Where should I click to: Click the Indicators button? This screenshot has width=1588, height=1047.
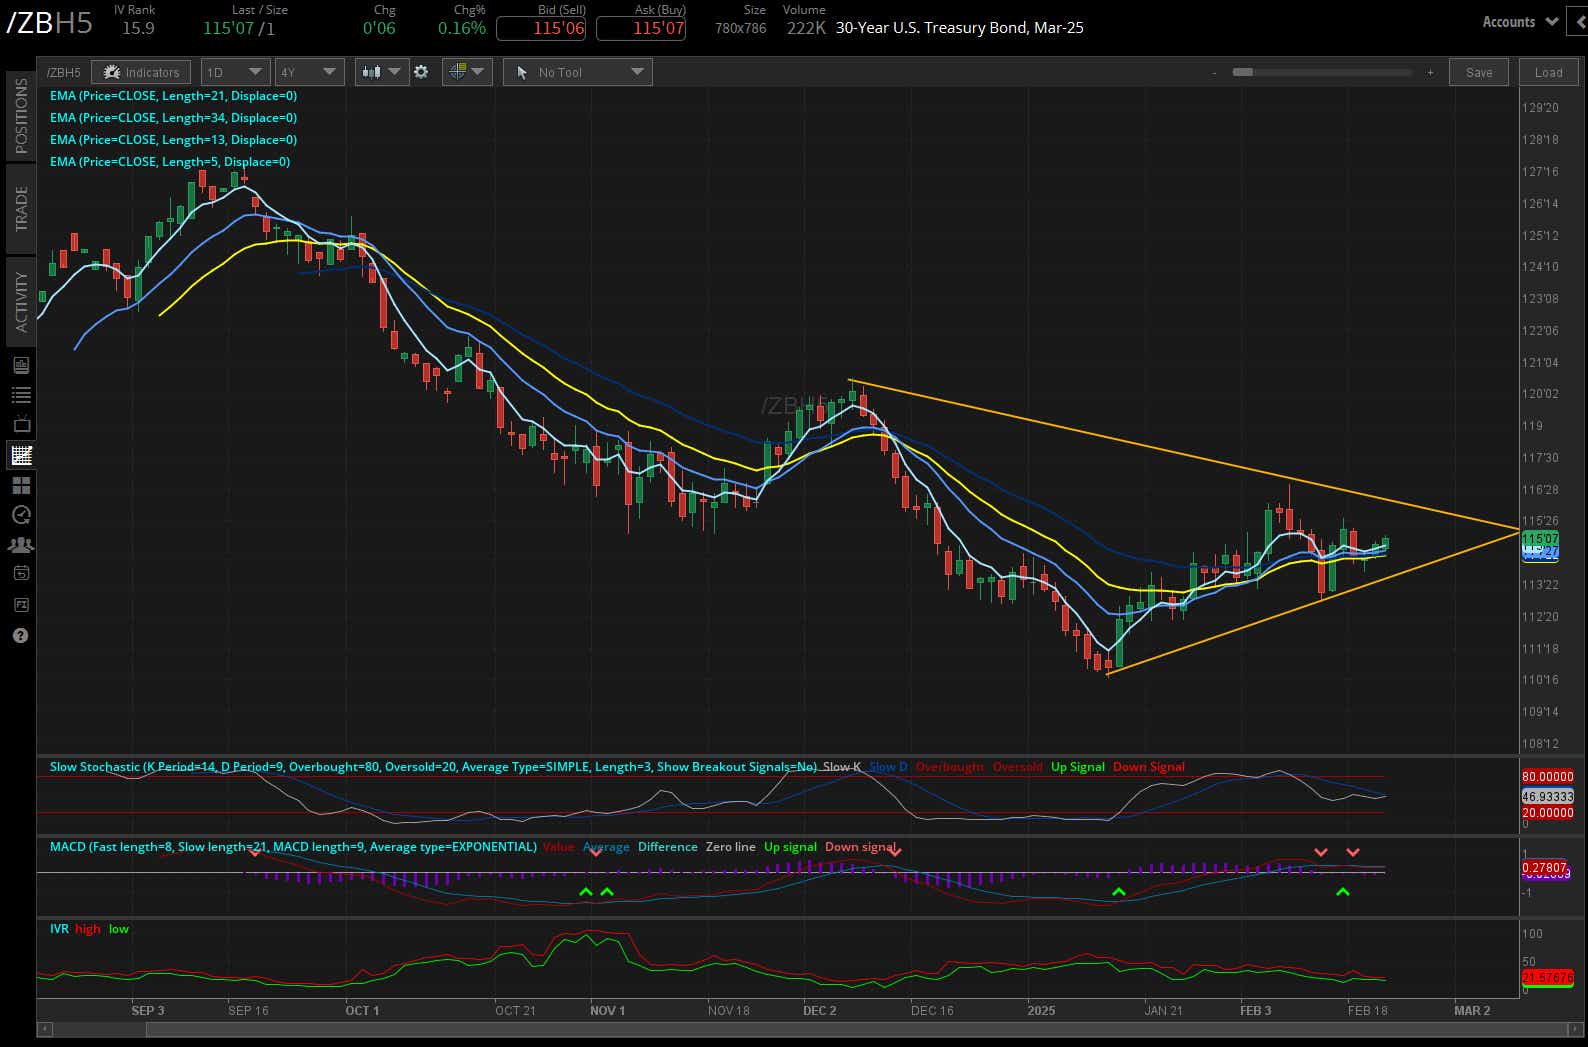coord(141,72)
